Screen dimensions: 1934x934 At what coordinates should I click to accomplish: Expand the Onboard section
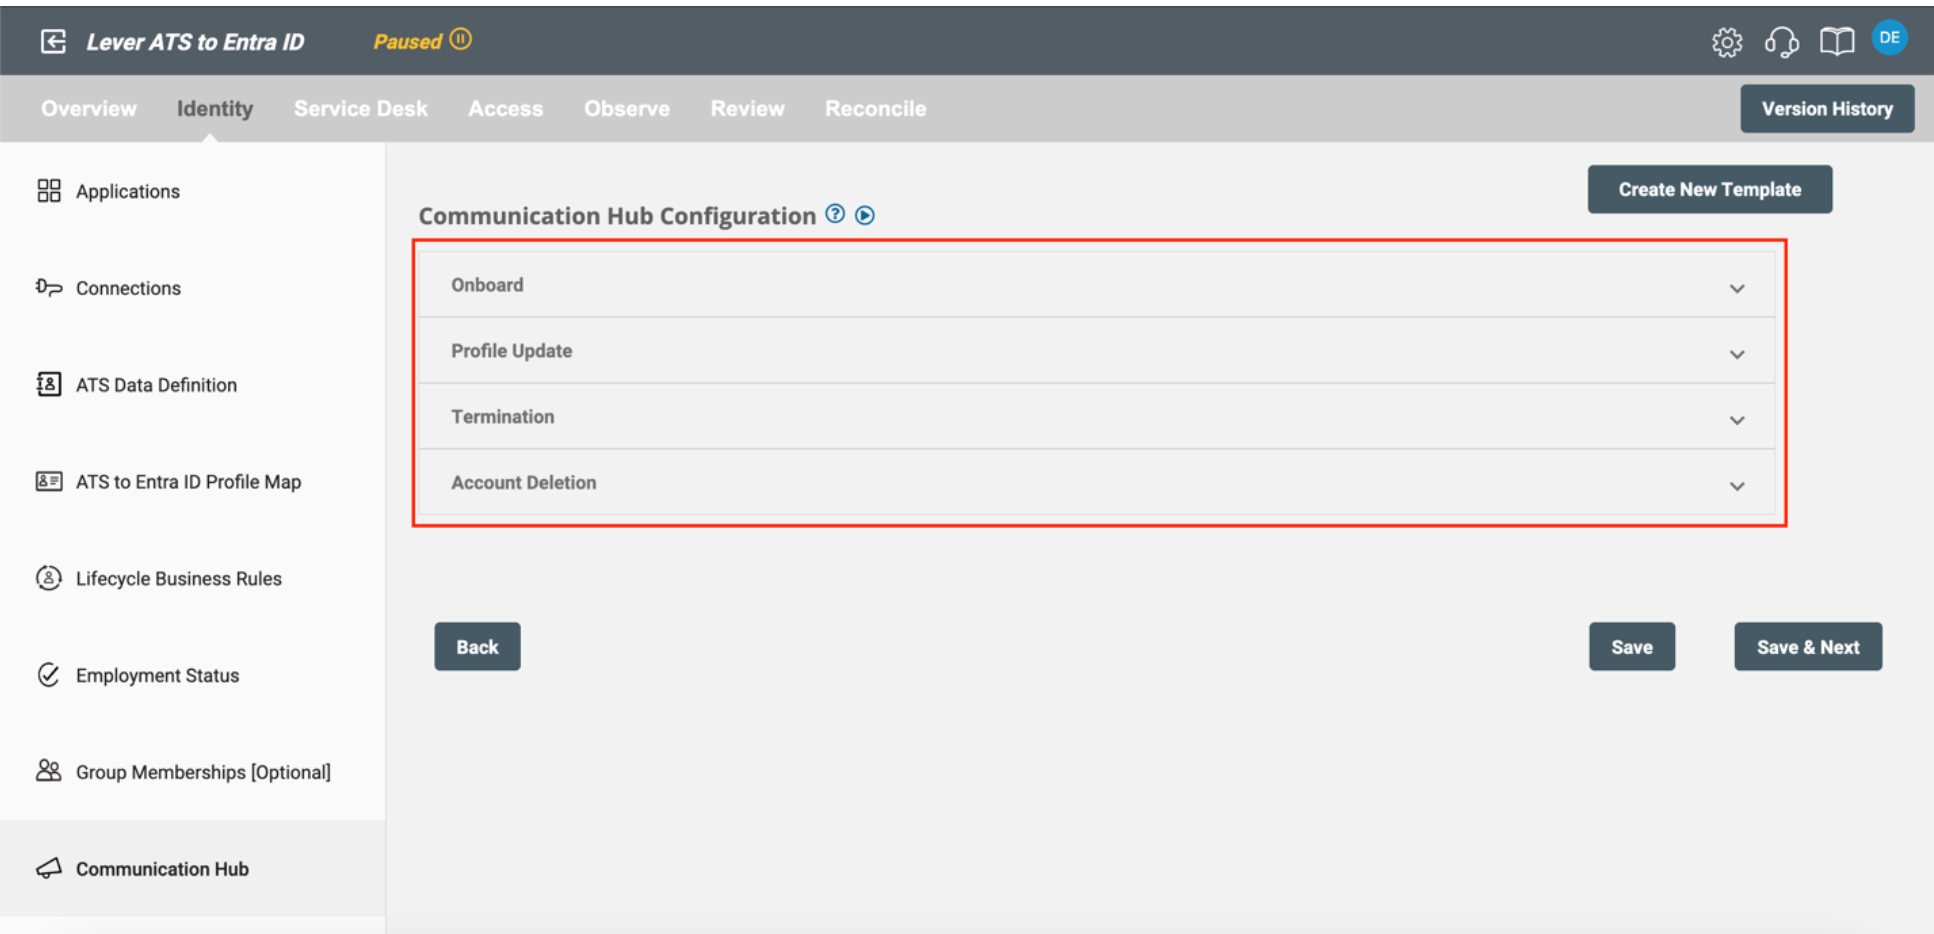tap(1736, 288)
